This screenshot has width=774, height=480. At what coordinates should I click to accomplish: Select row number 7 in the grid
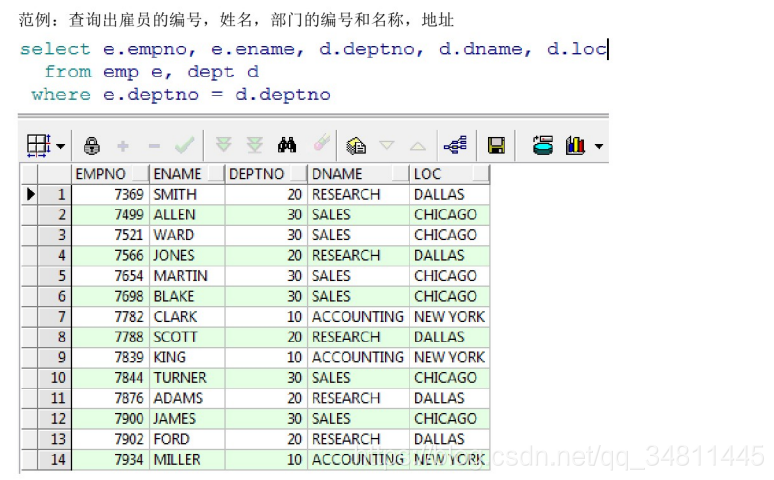[x=55, y=317]
